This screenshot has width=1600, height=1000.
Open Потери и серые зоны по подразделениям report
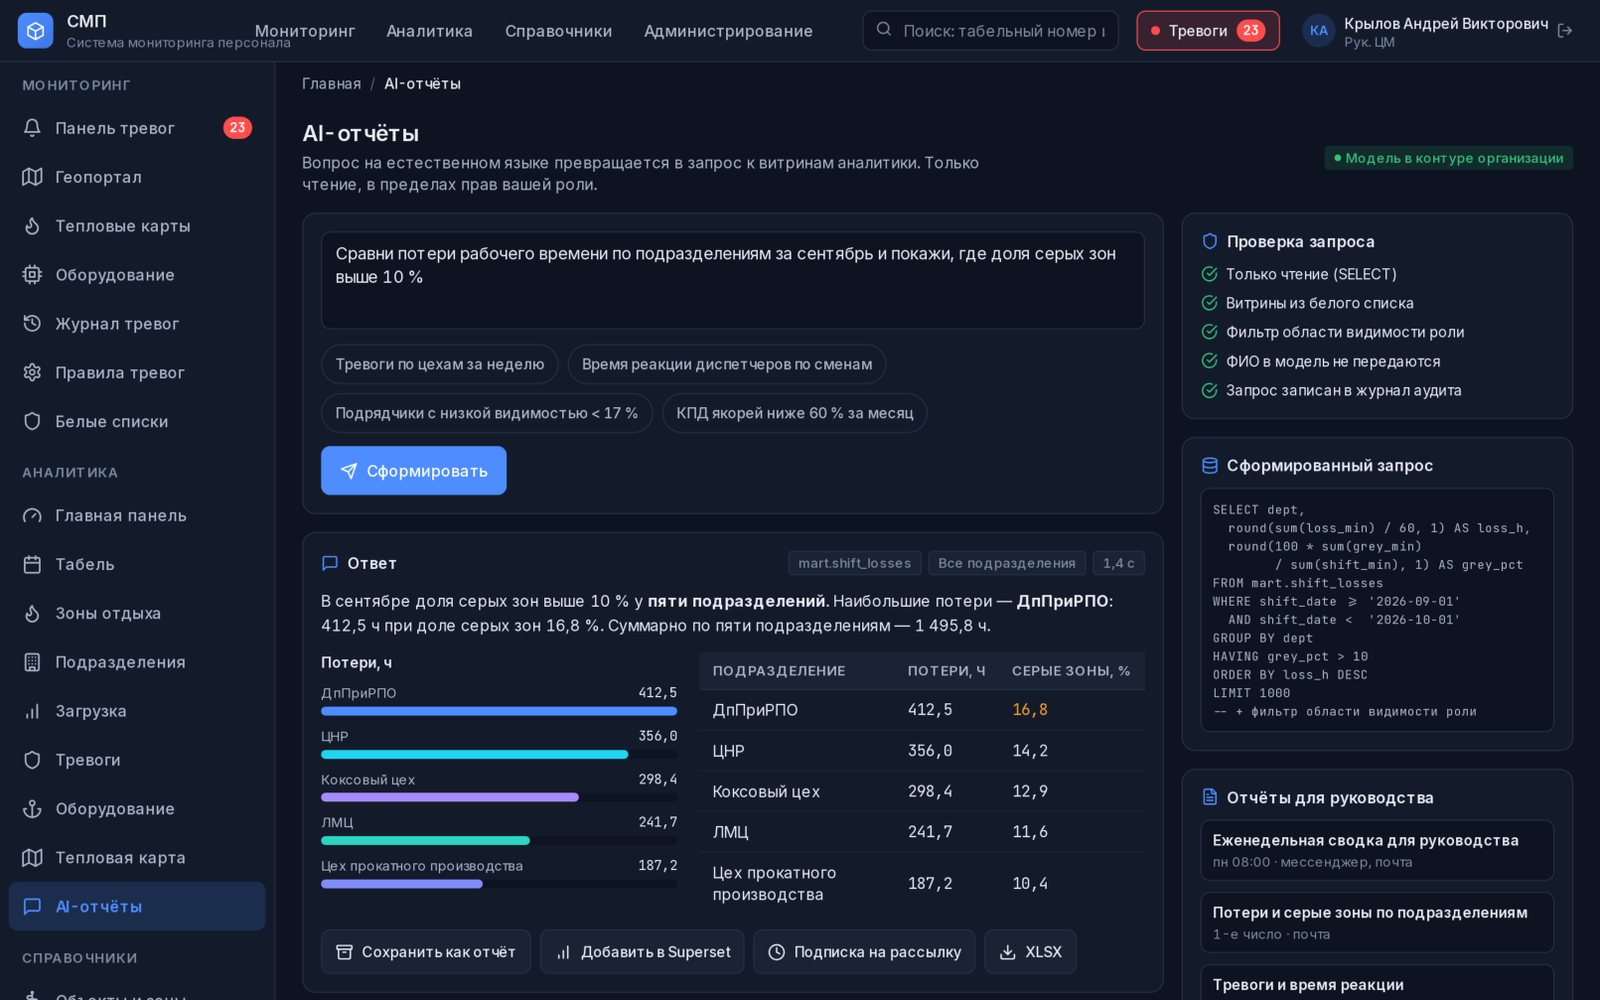pos(1377,922)
